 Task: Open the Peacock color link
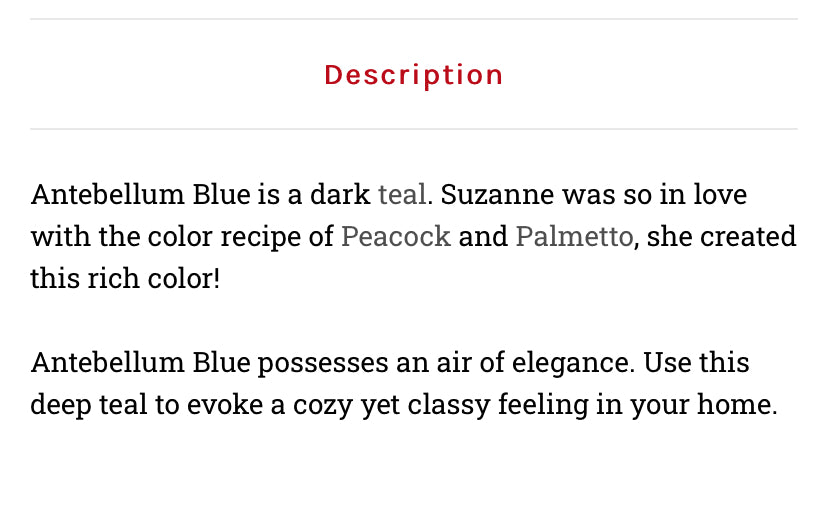(x=396, y=237)
